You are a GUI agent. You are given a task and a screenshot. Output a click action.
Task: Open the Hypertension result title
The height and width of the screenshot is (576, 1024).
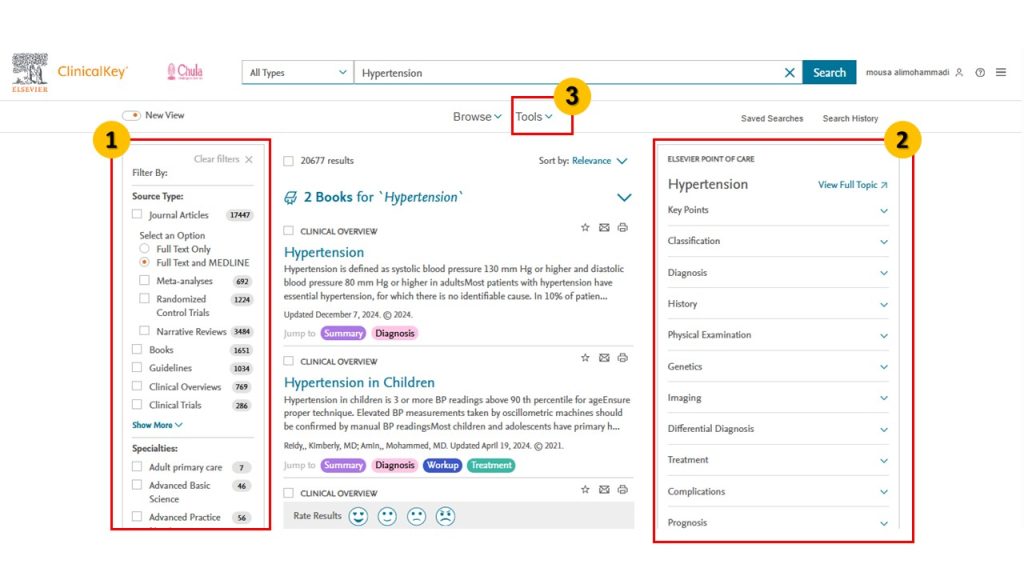(x=324, y=252)
